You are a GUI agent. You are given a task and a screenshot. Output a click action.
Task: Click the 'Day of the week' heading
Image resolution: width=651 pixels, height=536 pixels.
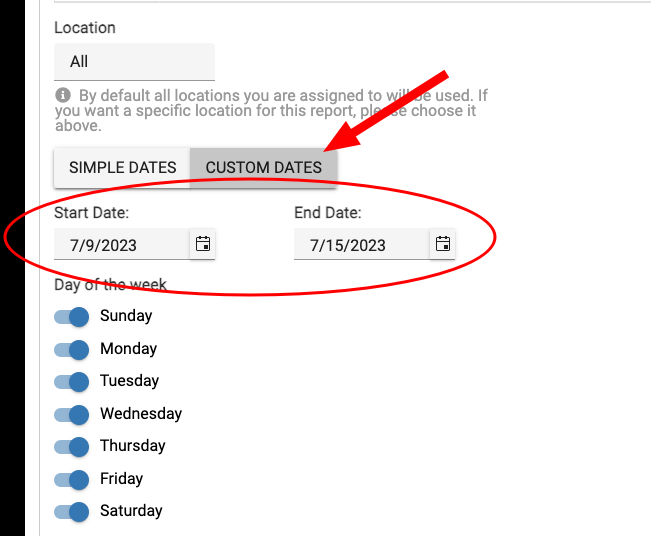110,285
